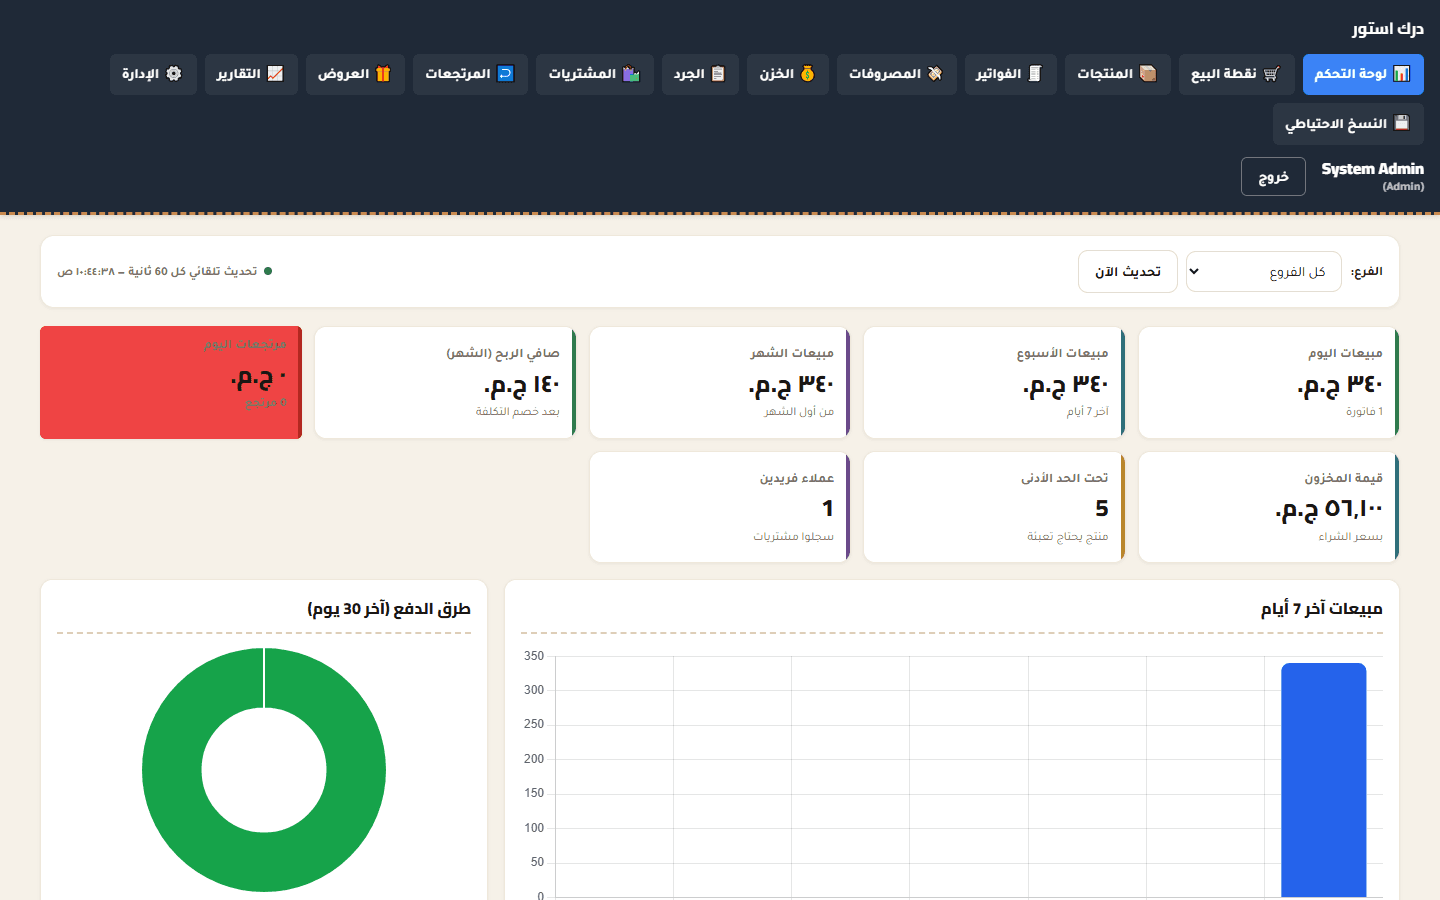Click the green auto-refresh status dot
This screenshot has width=1440, height=900.
point(268,271)
